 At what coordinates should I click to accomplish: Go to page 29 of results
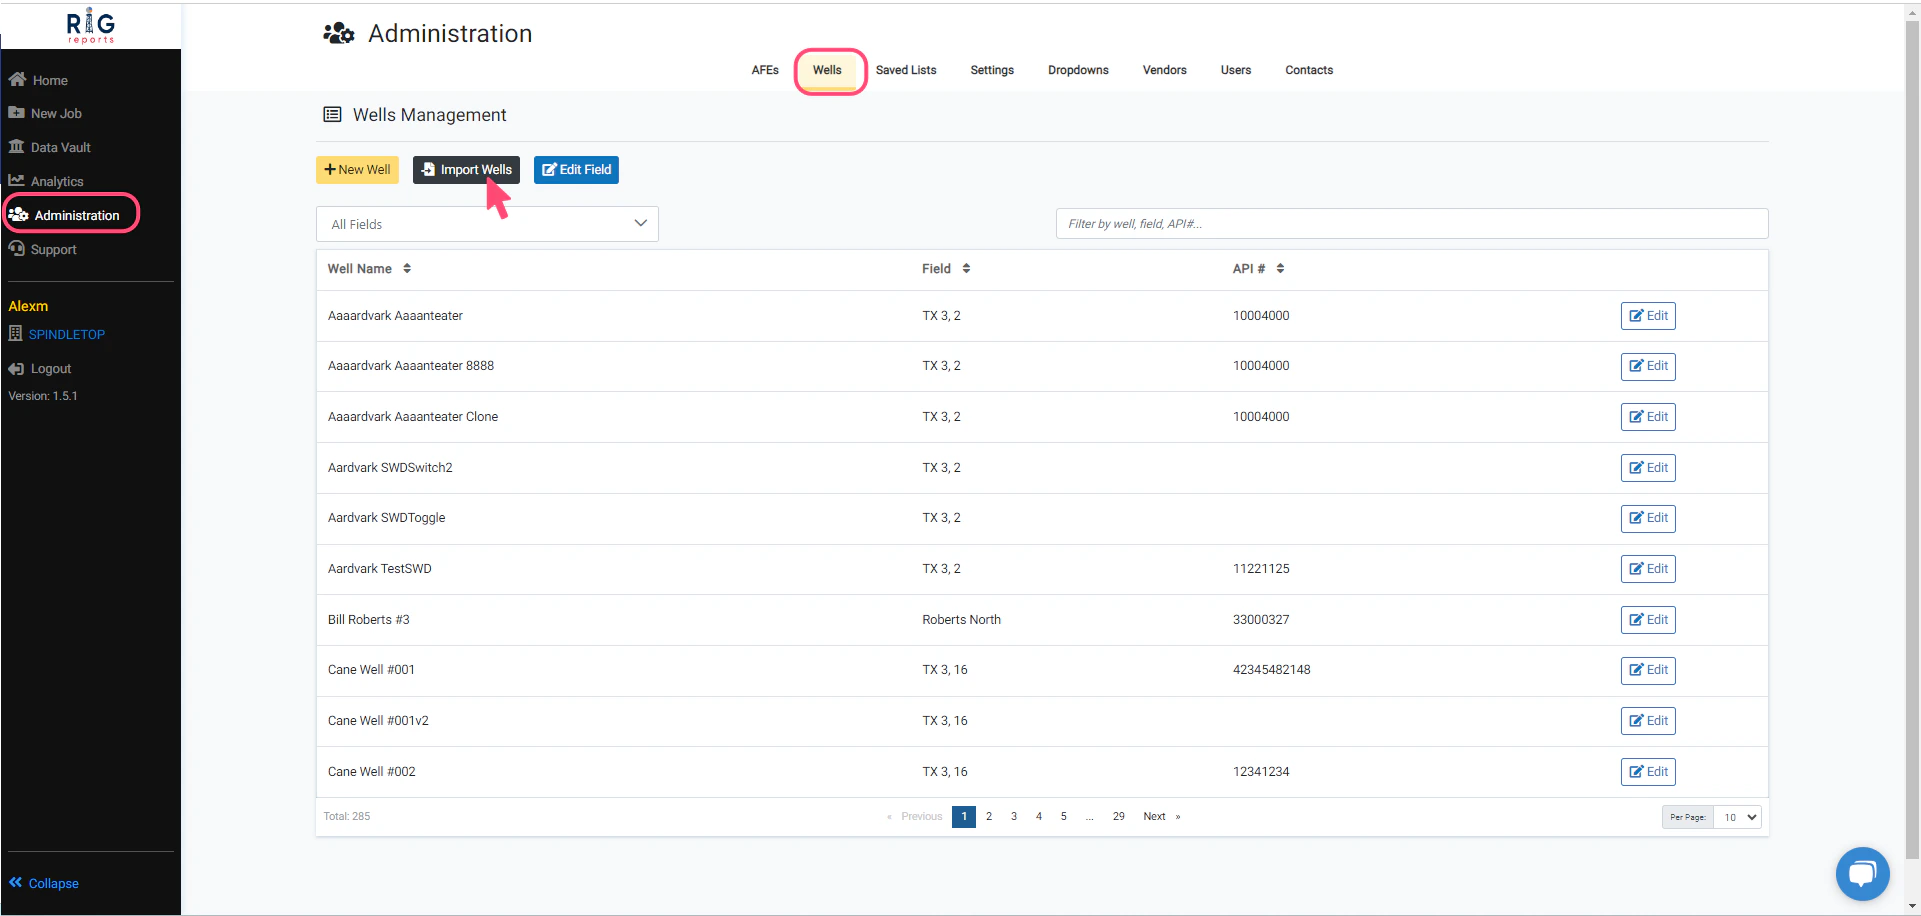point(1119,817)
